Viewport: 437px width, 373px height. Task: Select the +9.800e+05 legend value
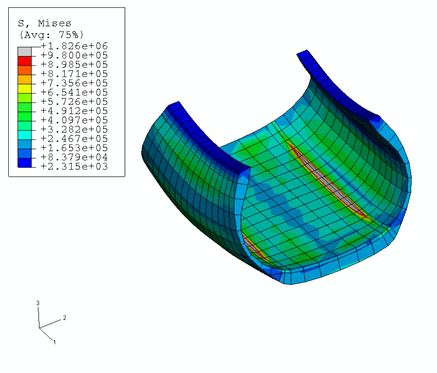click(x=74, y=55)
